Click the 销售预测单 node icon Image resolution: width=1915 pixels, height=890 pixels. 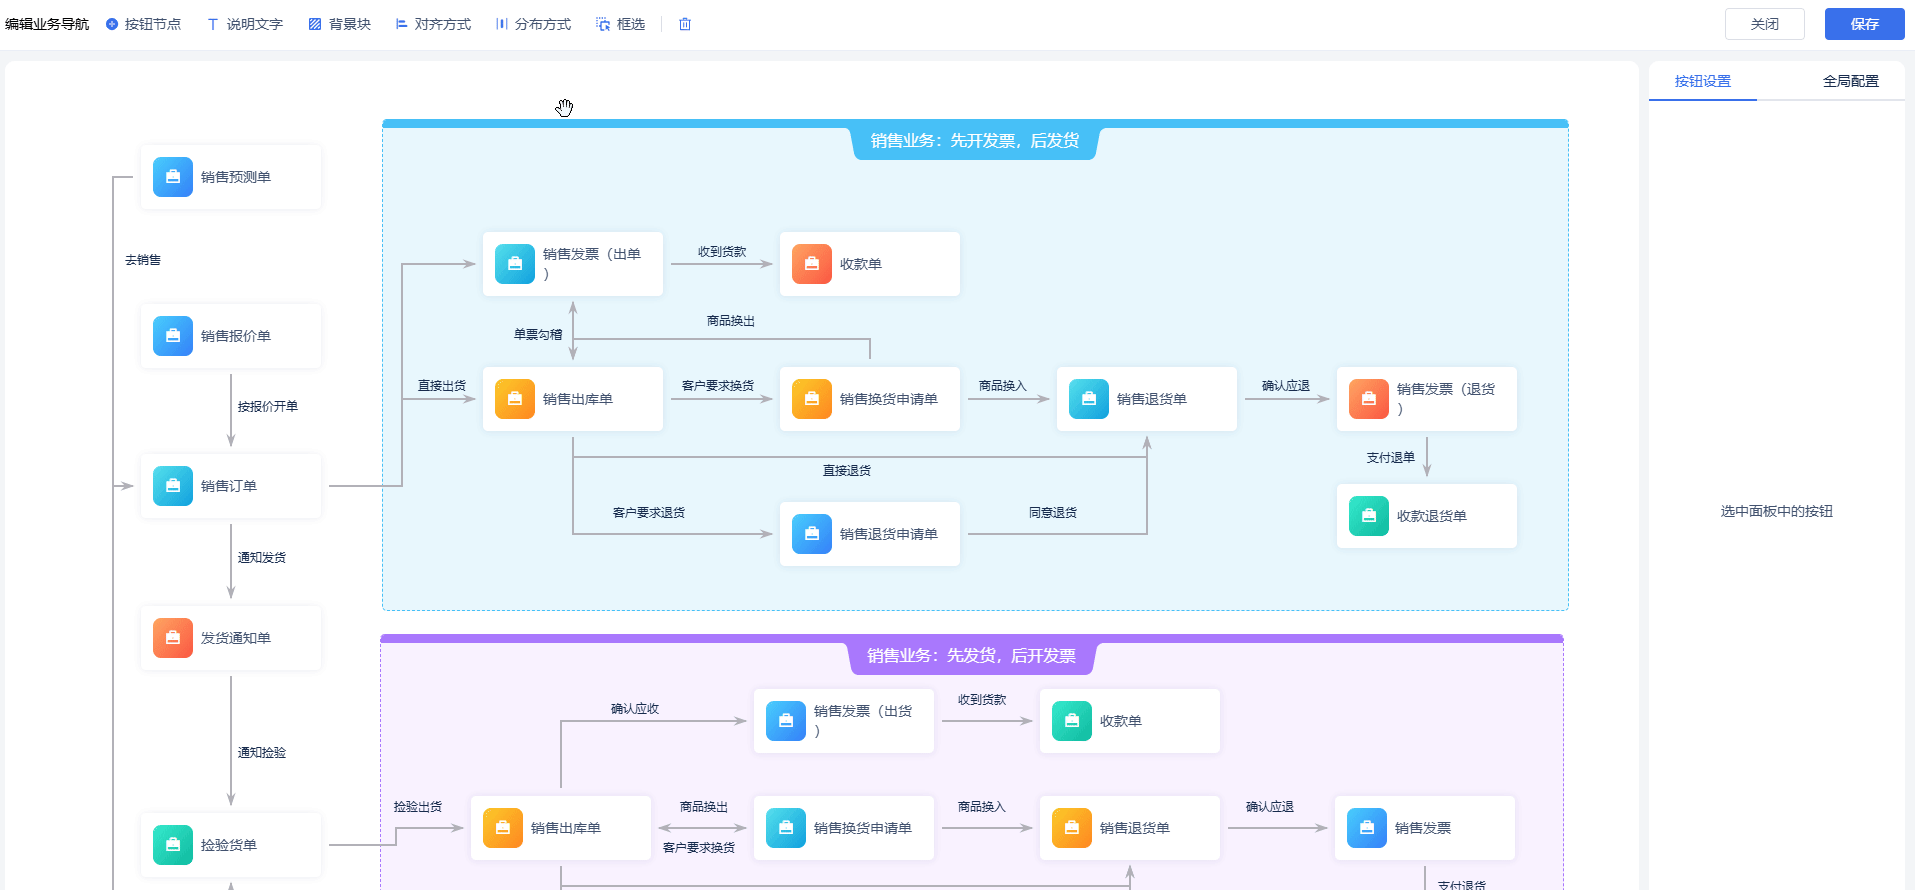[173, 177]
